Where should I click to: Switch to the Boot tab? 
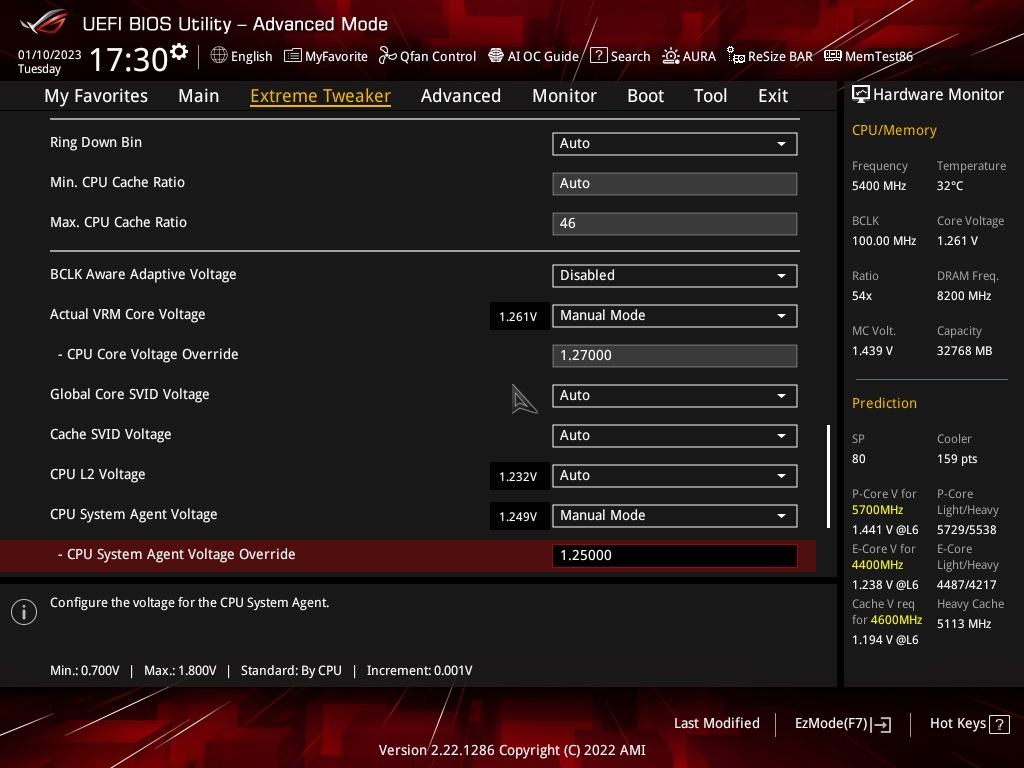click(645, 96)
